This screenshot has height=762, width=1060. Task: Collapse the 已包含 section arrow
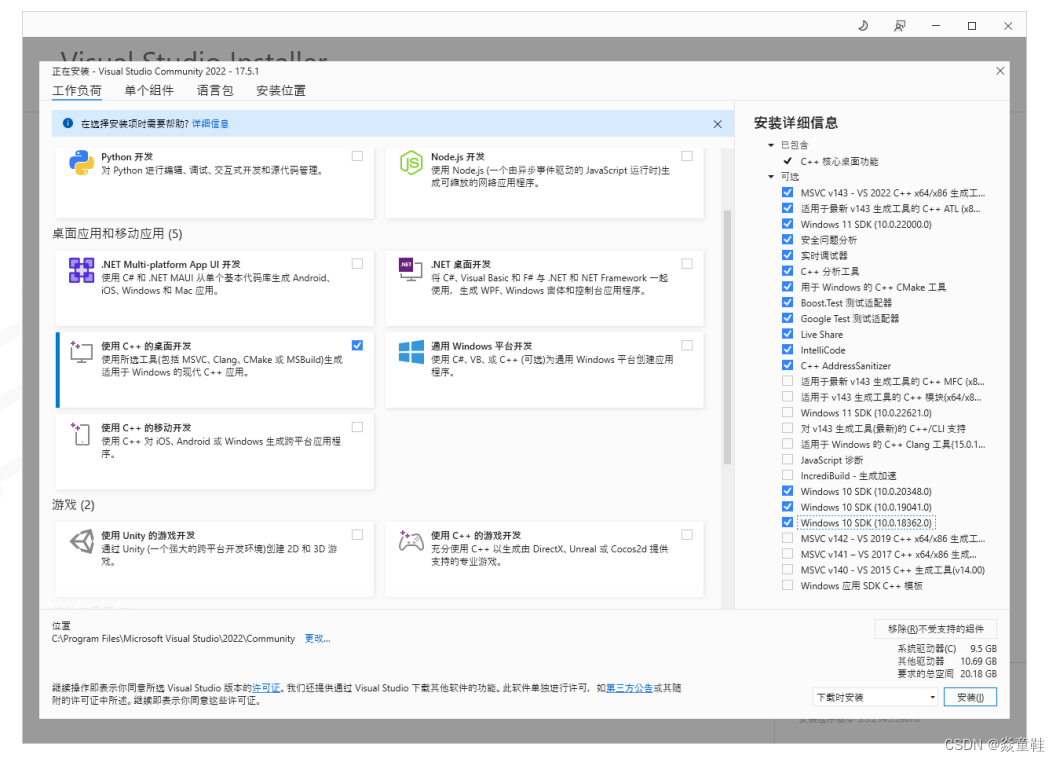point(771,145)
